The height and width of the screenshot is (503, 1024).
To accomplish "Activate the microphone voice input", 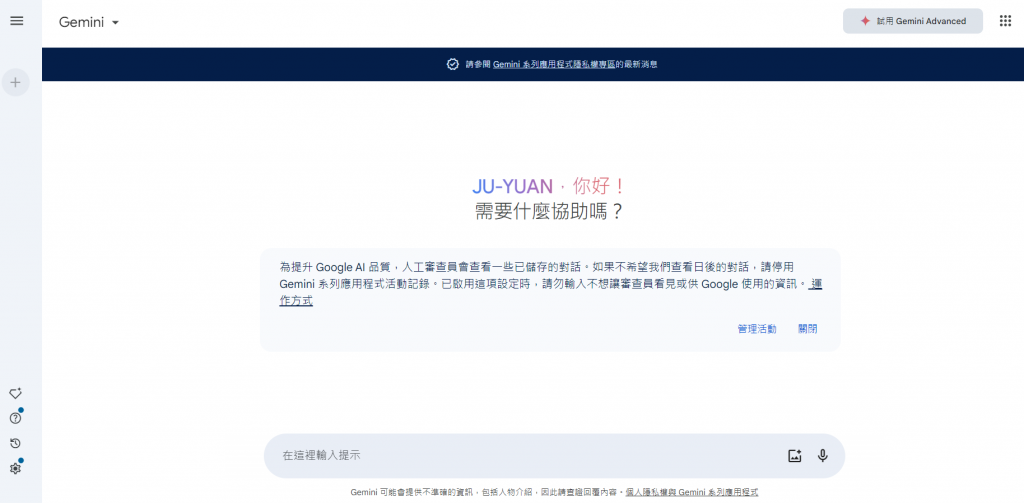I will click(823, 456).
